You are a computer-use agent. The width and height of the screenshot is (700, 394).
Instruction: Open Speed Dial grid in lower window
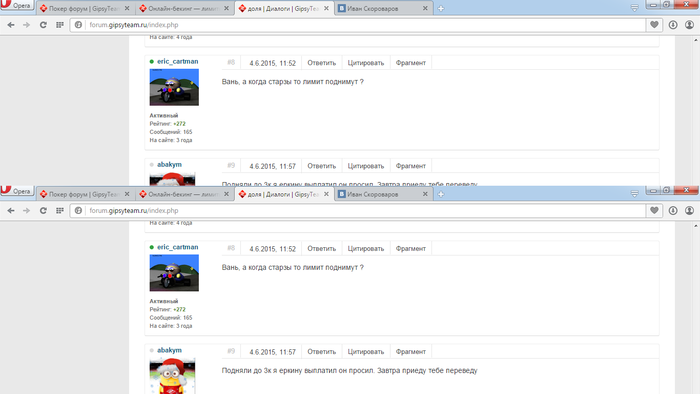point(60,211)
